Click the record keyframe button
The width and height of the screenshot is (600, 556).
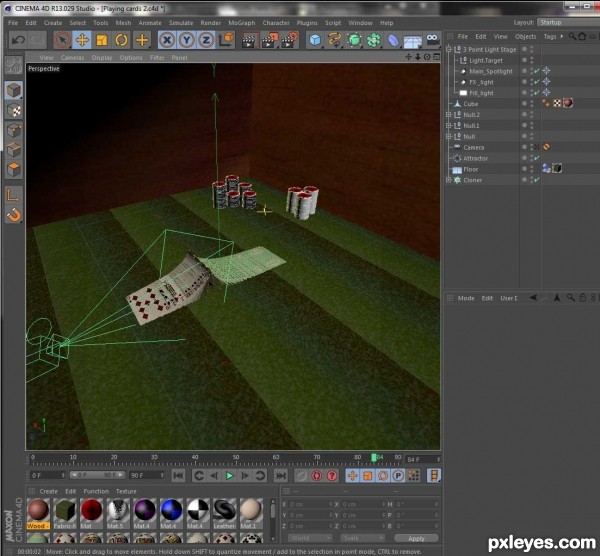(x=301, y=476)
